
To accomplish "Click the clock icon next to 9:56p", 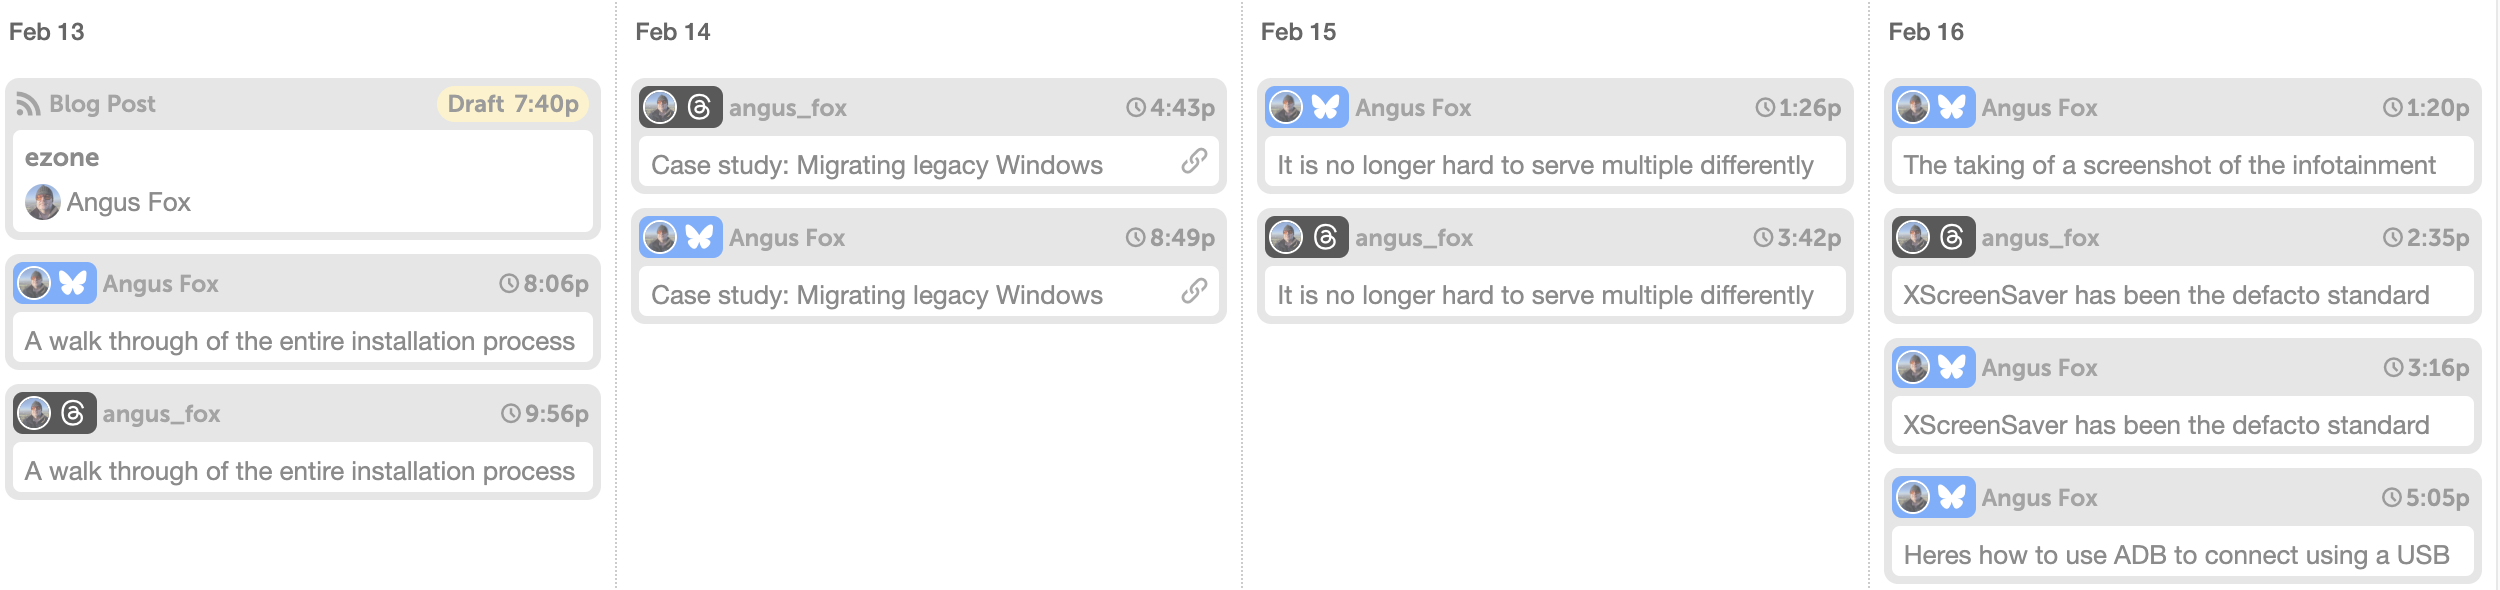I will point(509,412).
